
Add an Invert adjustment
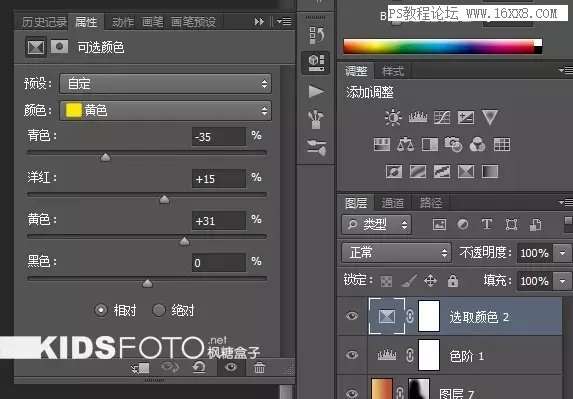coord(394,171)
